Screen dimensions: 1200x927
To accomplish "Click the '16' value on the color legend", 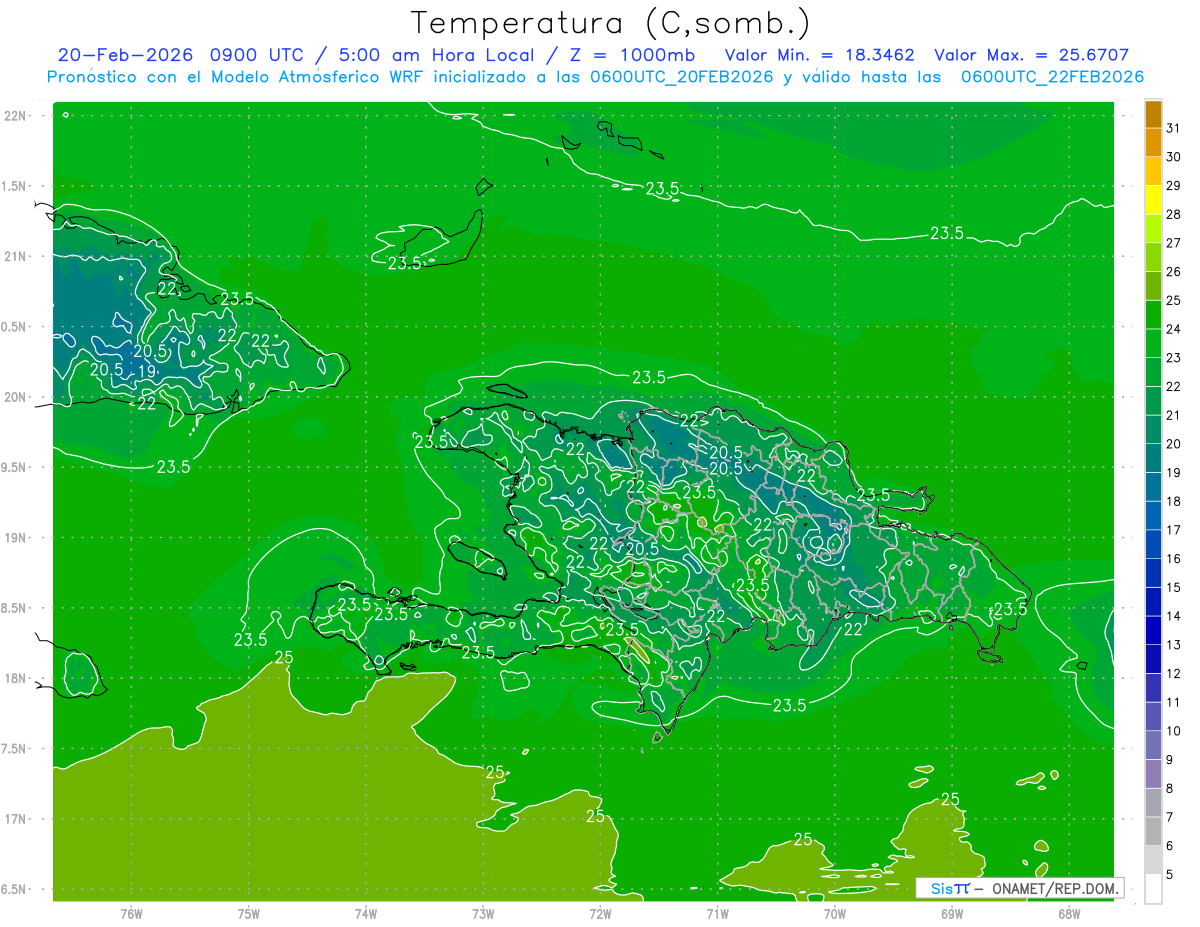I will [x=1173, y=559].
